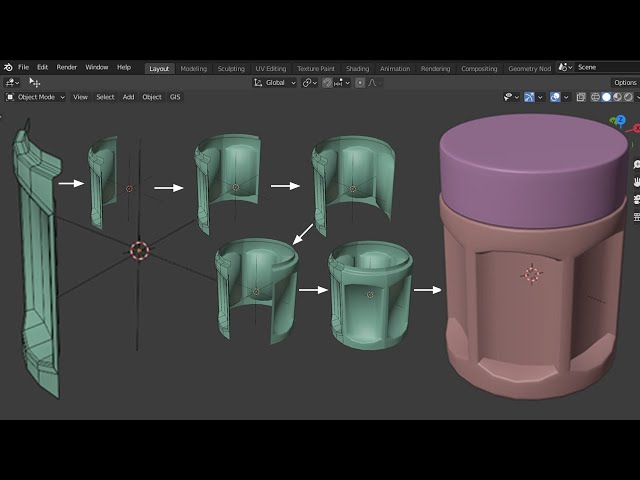Switch to the Animation workspace tab

[395, 69]
